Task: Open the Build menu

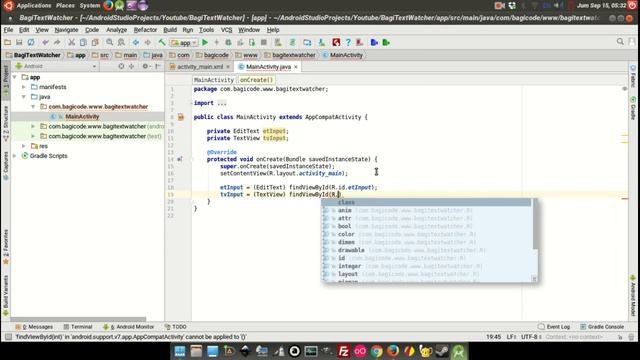Action: point(170,30)
